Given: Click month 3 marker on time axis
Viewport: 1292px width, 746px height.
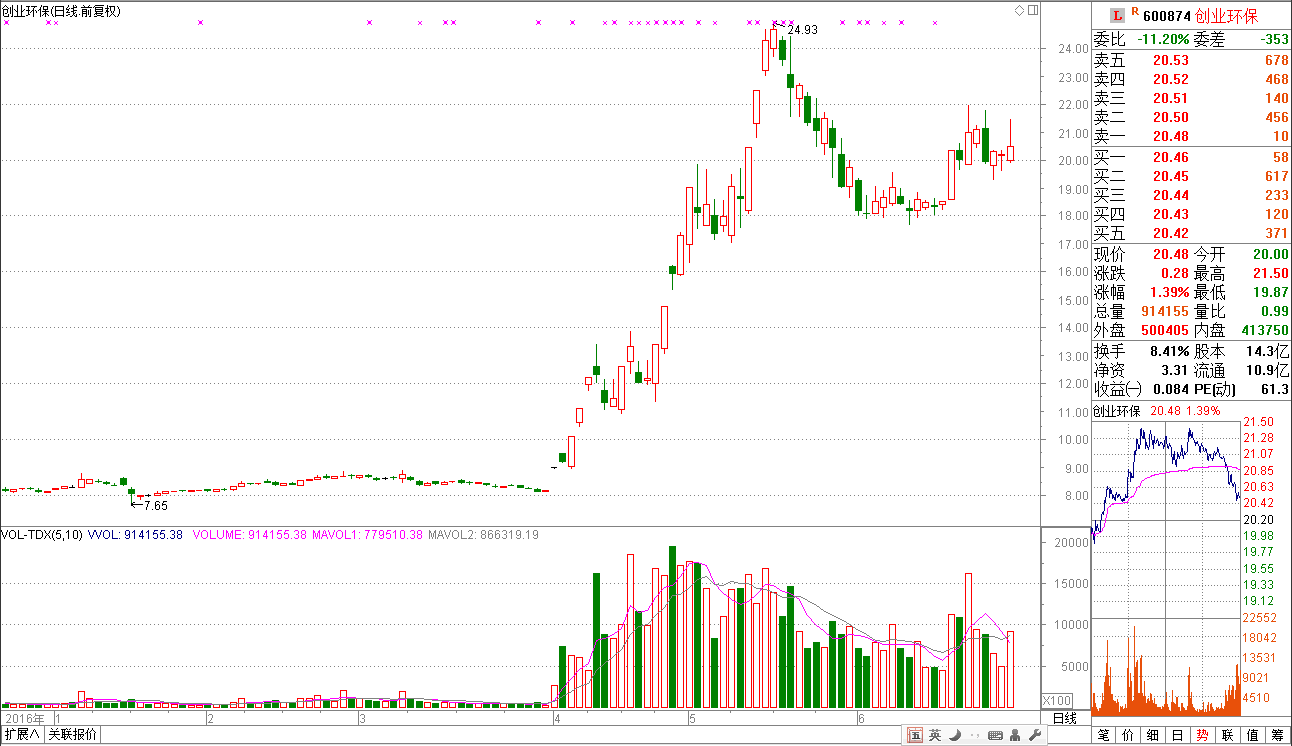Looking at the screenshot, I should tap(361, 719).
